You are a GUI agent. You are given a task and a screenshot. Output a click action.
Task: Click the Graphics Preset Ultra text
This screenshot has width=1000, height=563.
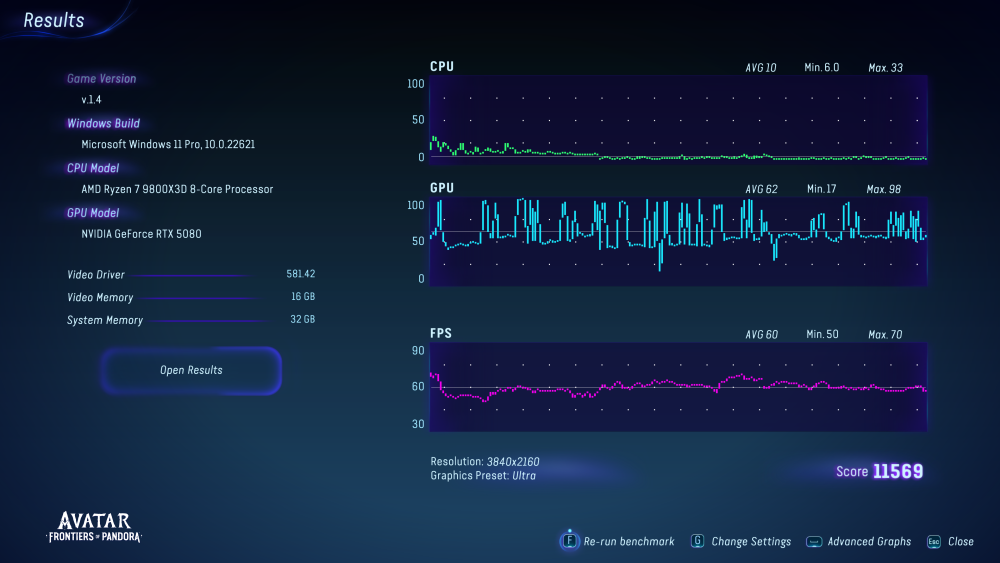(485, 476)
